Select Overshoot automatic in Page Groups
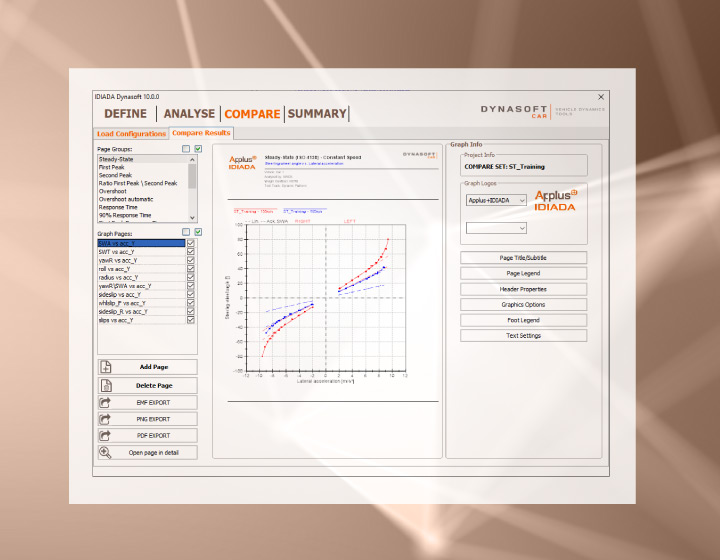The height and width of the screenshot is (560, 720). 143,199
